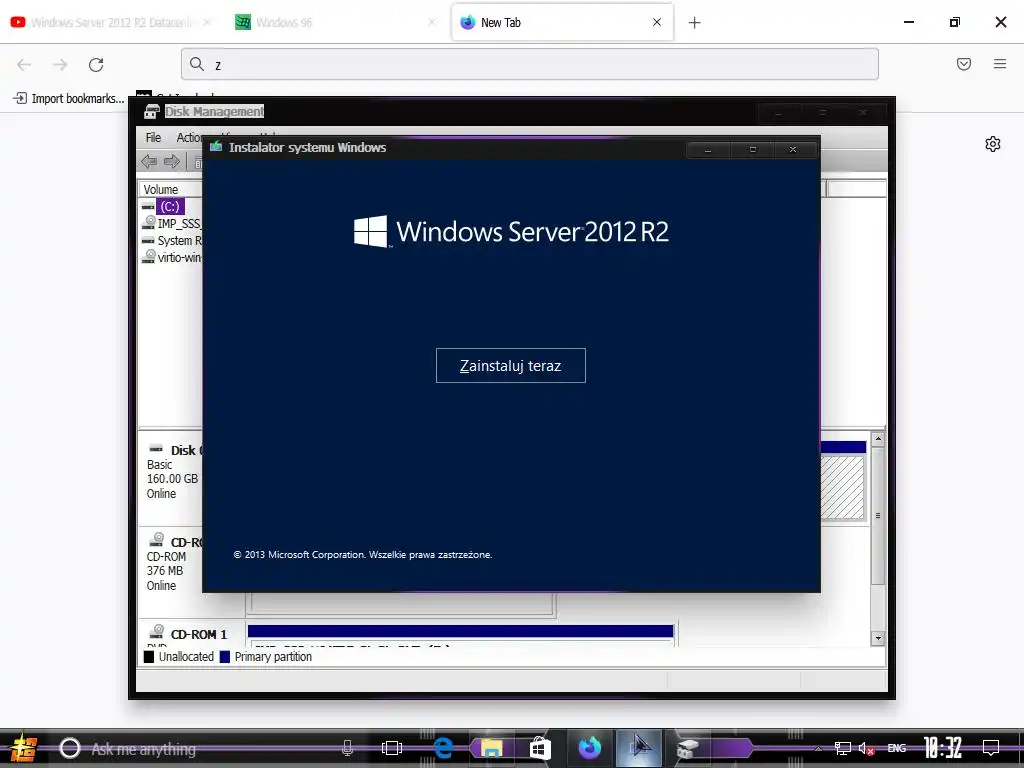This screenshot has width=1024, height=768.
Task: Select the System Reserved volume row
Action: coord(172,240)
